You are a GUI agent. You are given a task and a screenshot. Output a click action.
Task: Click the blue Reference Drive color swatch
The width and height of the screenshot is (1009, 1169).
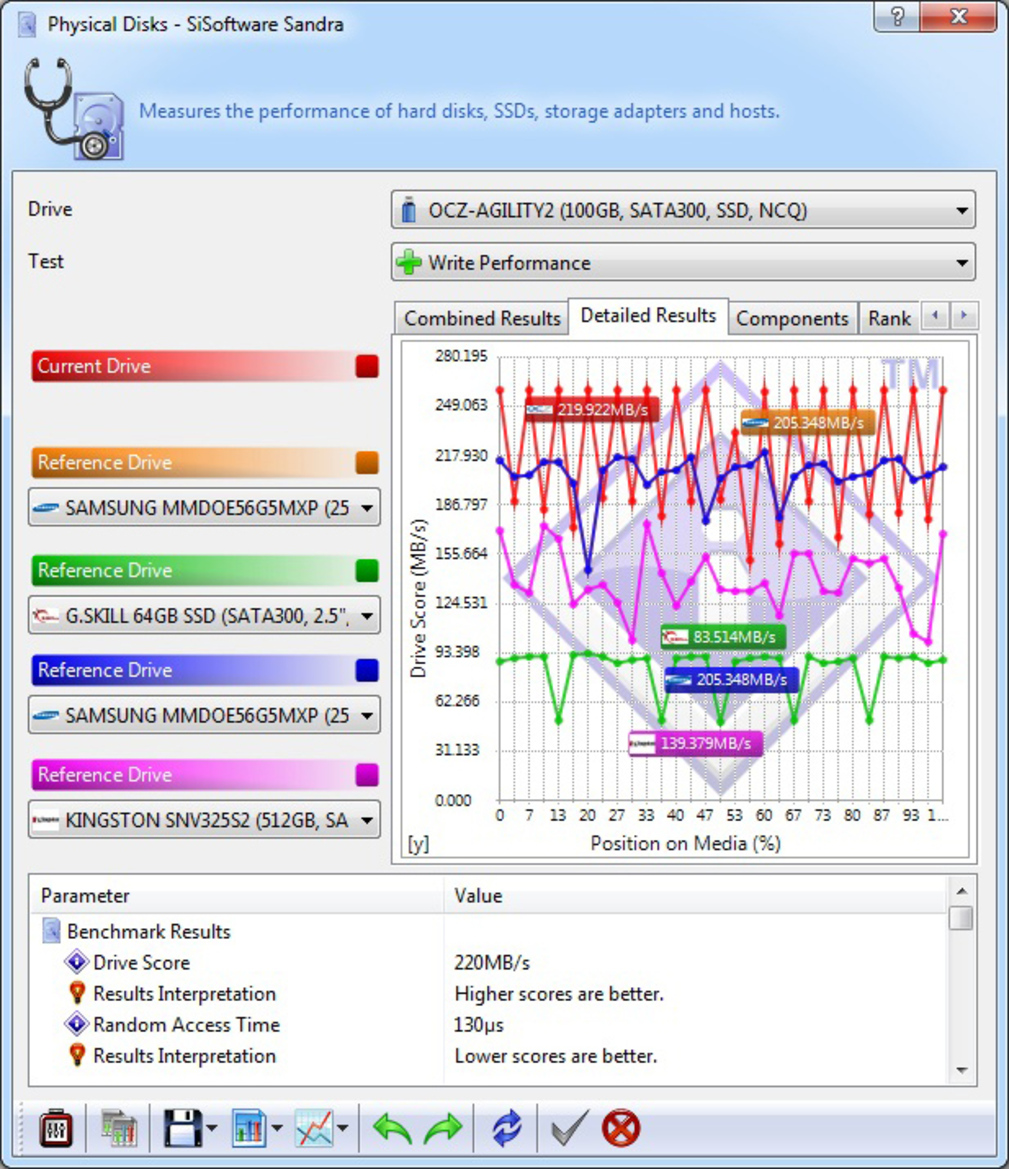(x=367, y=670)
